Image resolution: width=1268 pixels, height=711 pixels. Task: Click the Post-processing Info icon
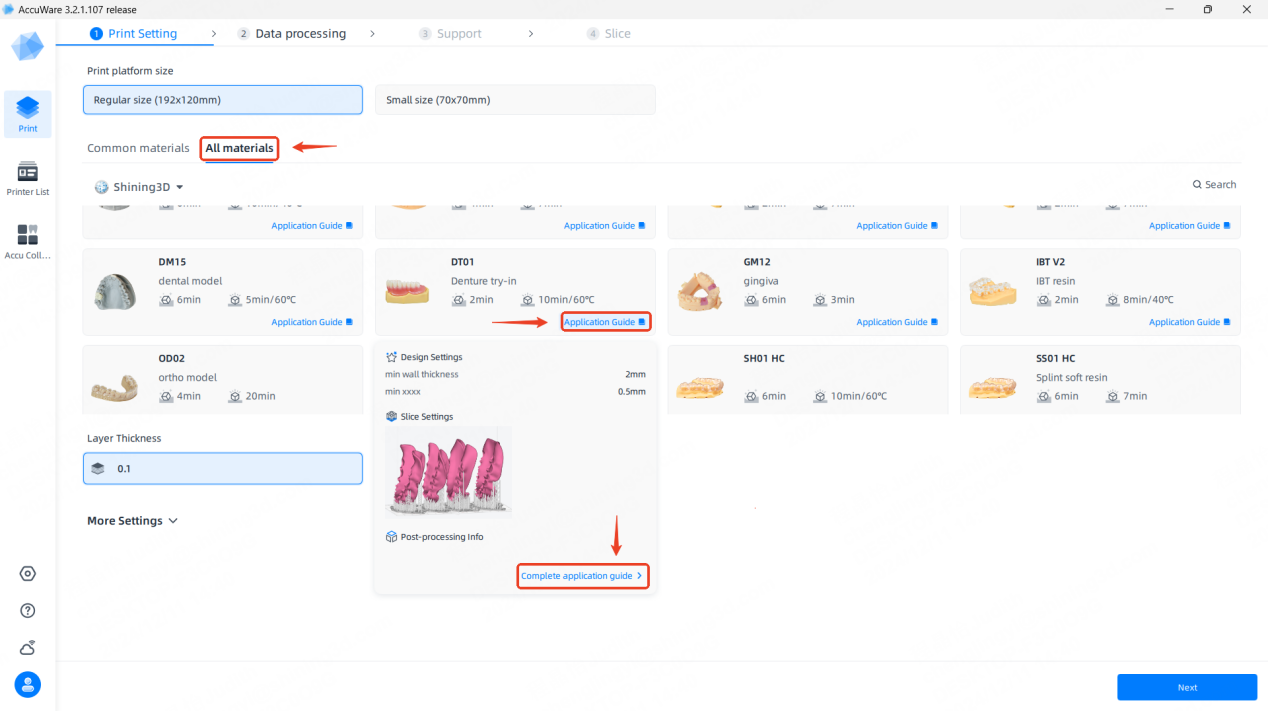pos(391,537)
